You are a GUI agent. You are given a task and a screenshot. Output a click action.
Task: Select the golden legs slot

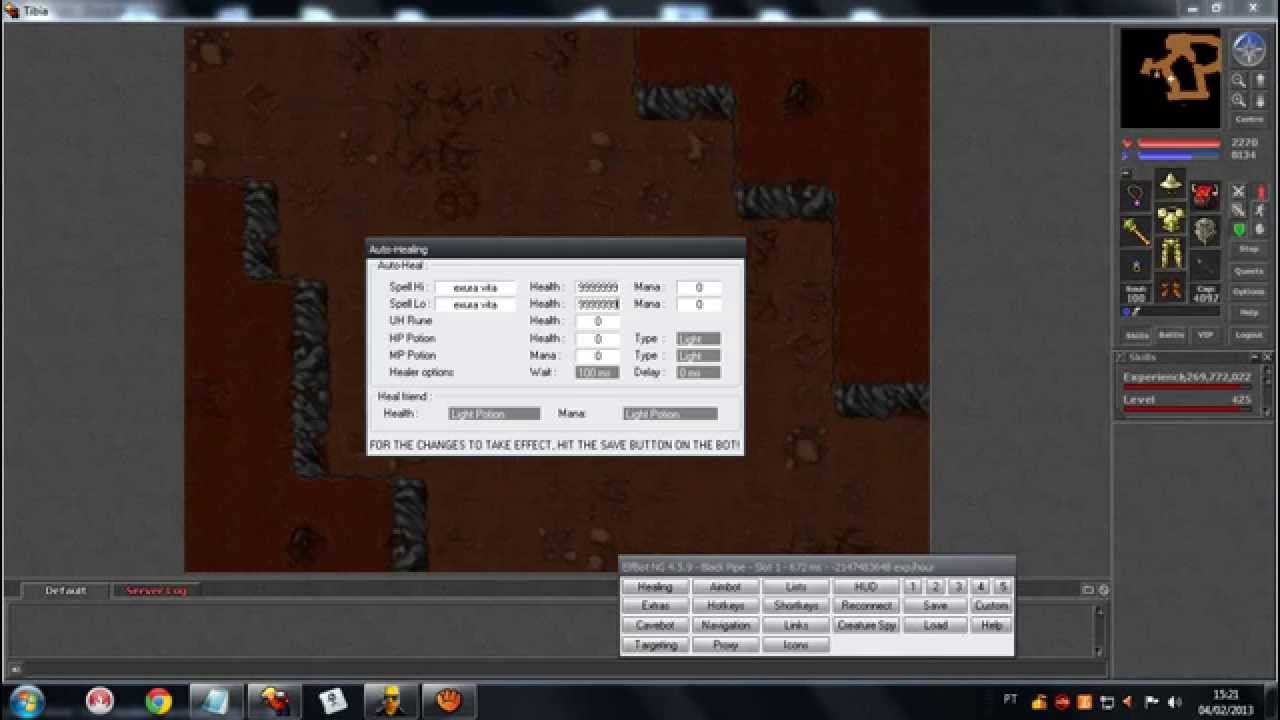1171,254
